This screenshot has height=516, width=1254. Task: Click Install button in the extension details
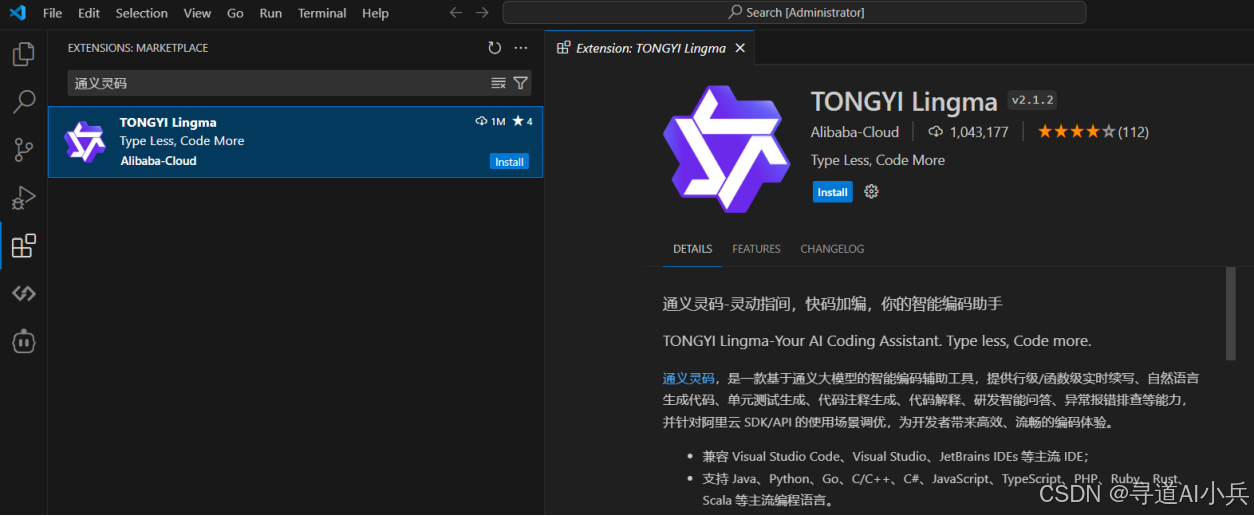[x=833, y=192]
